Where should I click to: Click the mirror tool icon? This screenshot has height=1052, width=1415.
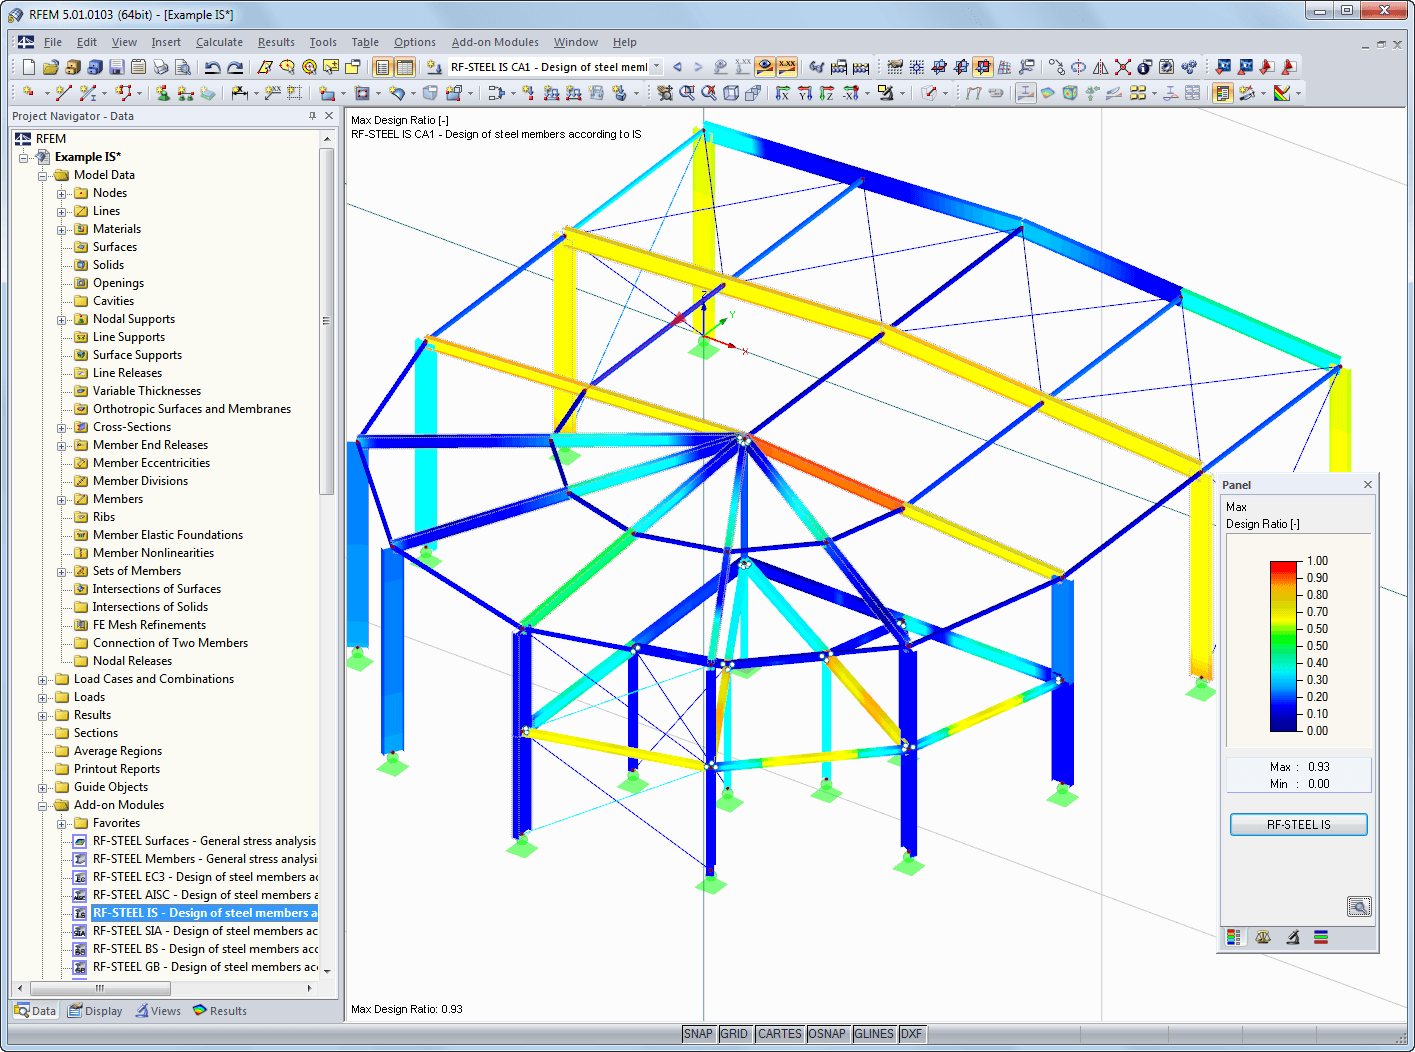[1100, 67]
